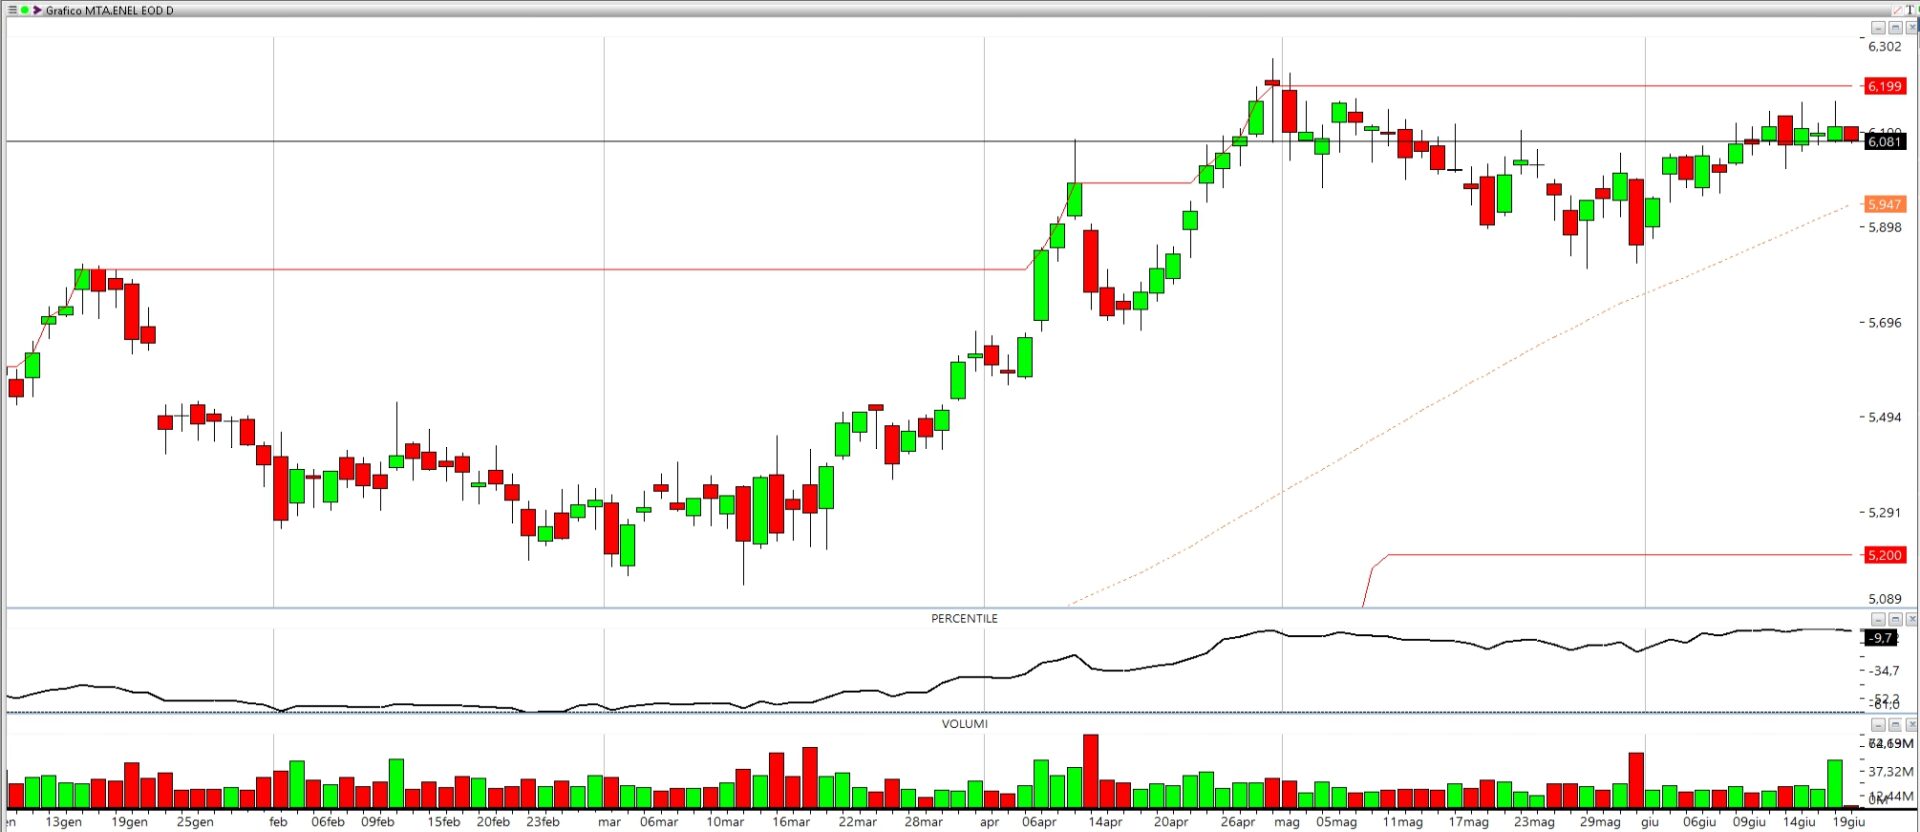Click the apr month label on time axis
The image size is (1920, 832).
tap(989, 822)
